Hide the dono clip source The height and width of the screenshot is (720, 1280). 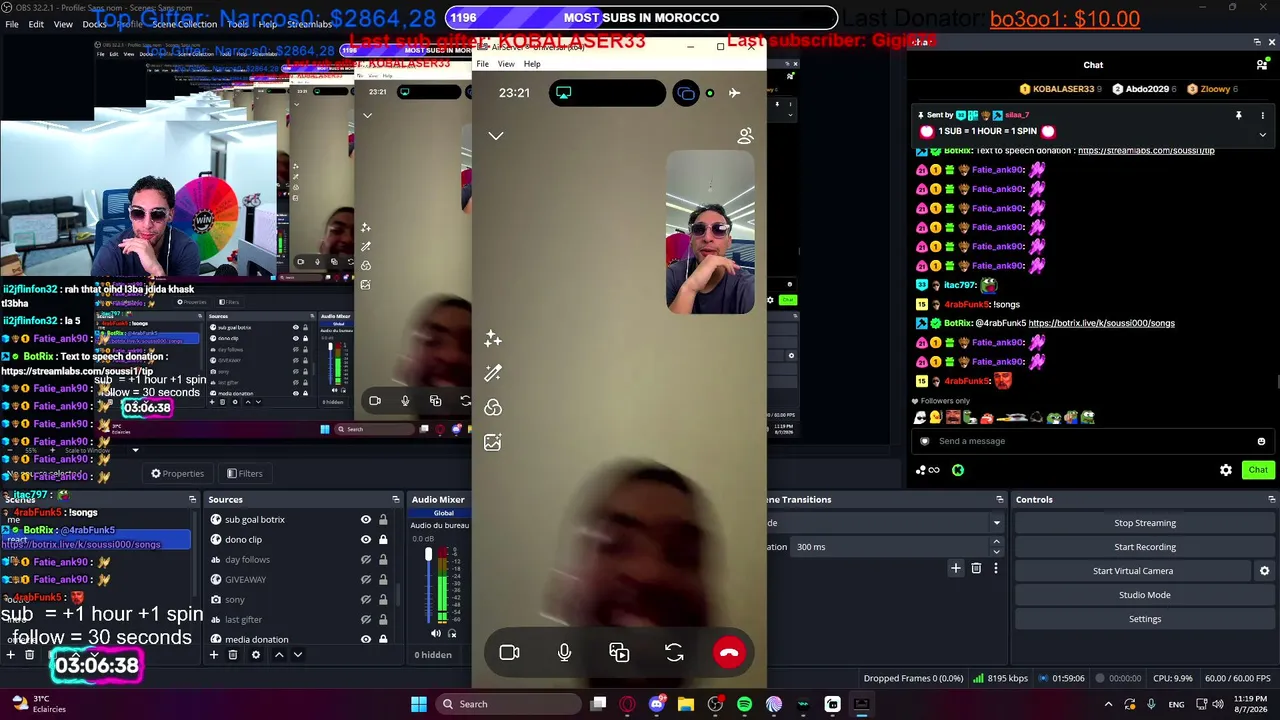click(366, 540)
